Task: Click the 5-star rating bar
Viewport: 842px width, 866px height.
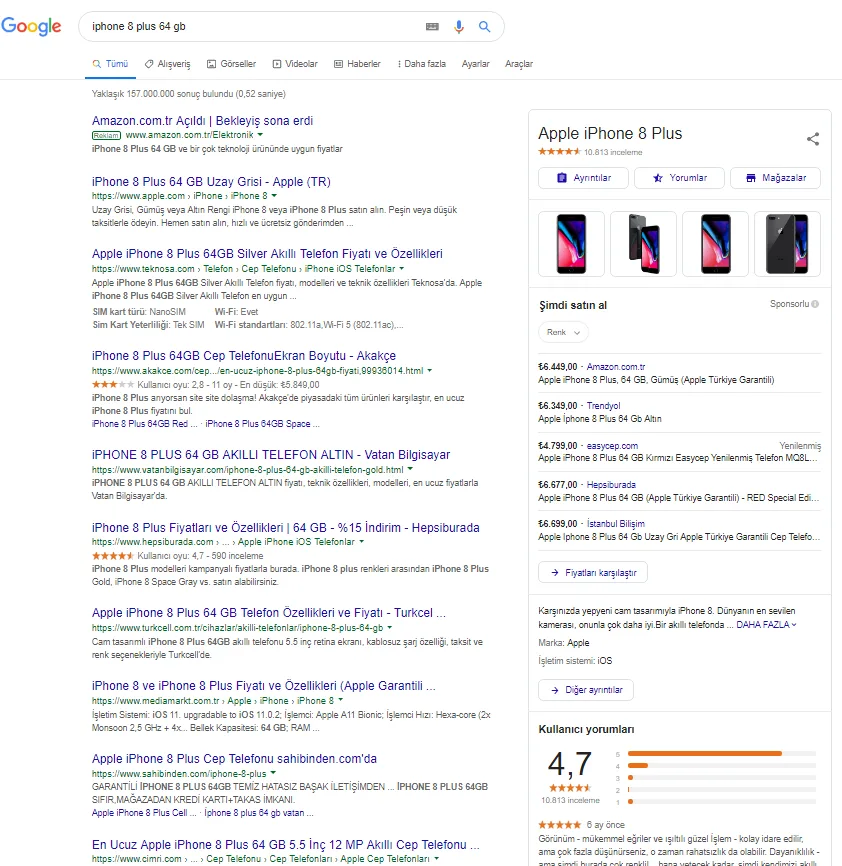Action: (x=722, y=753)
